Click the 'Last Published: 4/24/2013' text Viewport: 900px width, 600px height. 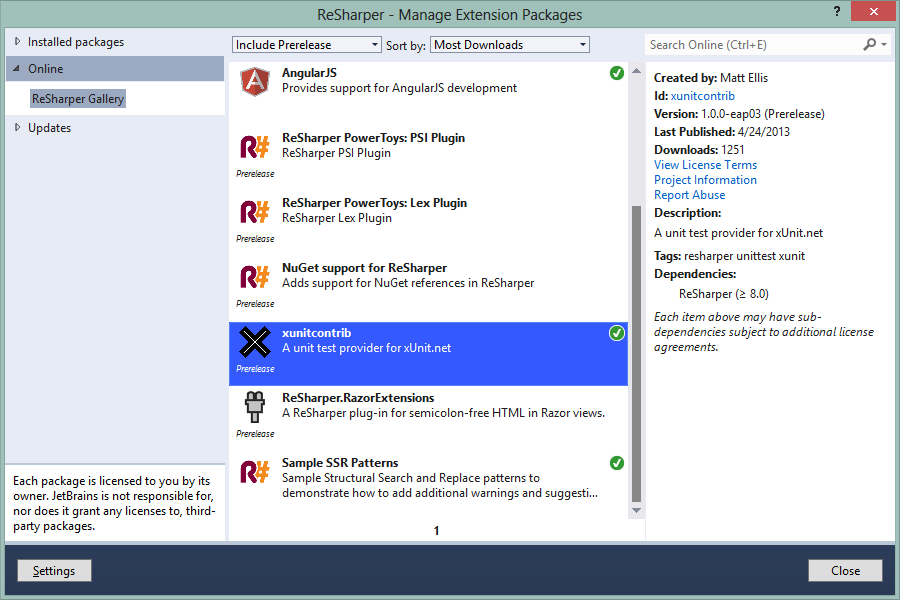[722, 132]
